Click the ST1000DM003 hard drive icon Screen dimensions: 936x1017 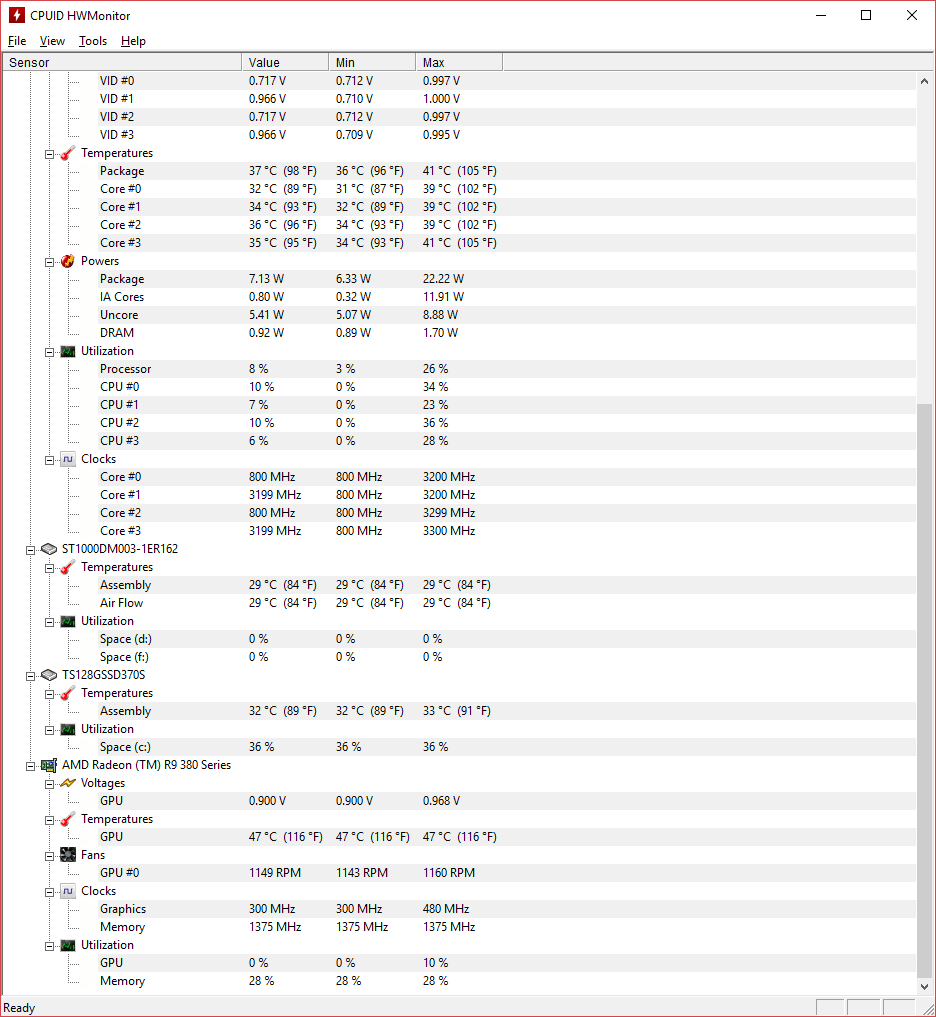pos(49,549)
